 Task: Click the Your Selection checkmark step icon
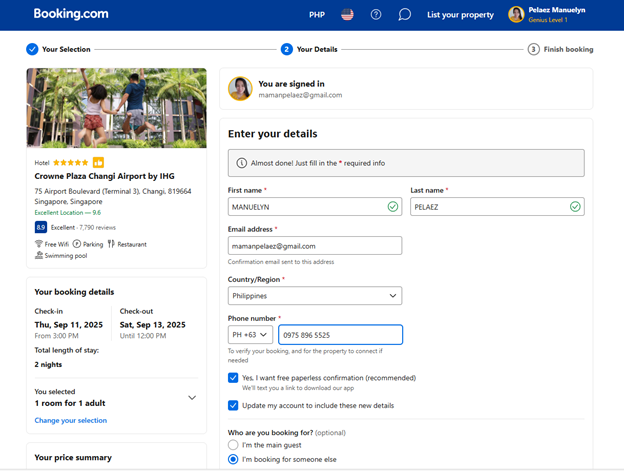(32, 49)
